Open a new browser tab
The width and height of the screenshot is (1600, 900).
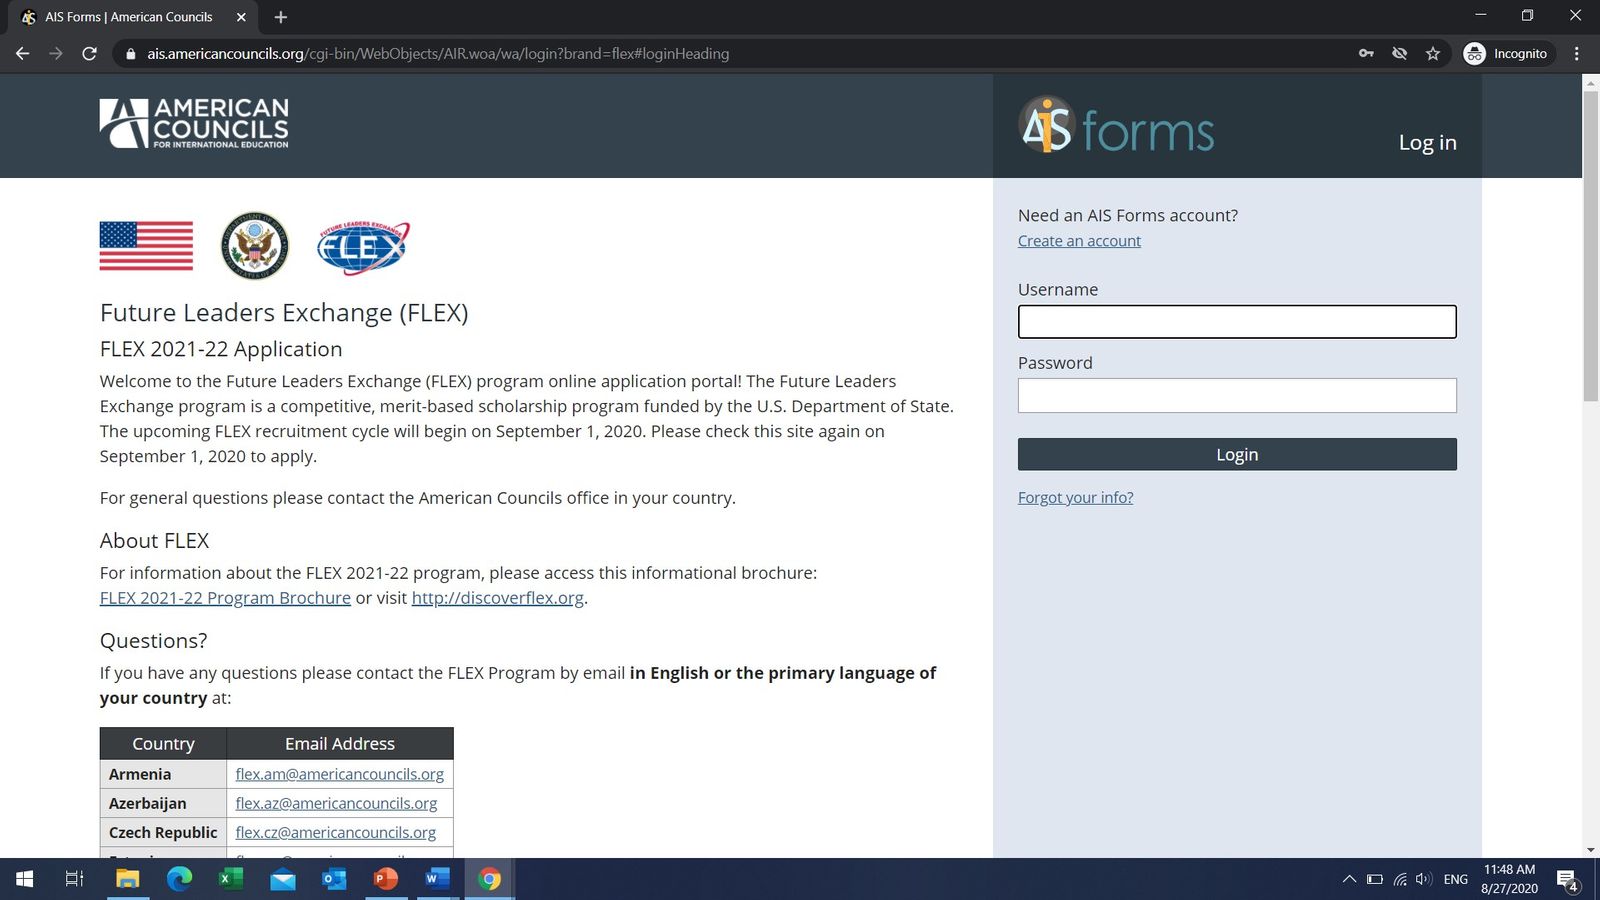pos(281,17)
